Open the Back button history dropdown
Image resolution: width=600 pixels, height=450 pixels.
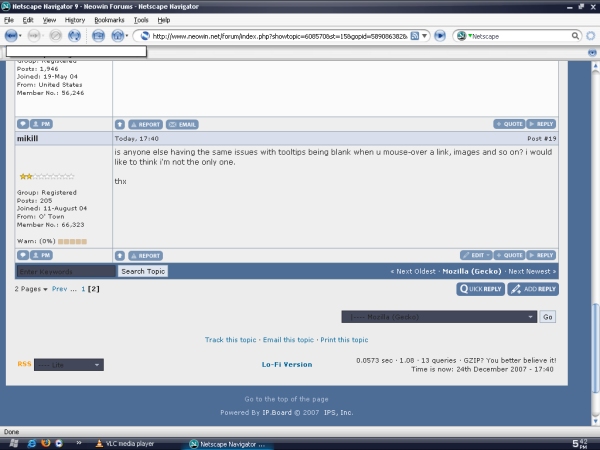pos(20,36)
